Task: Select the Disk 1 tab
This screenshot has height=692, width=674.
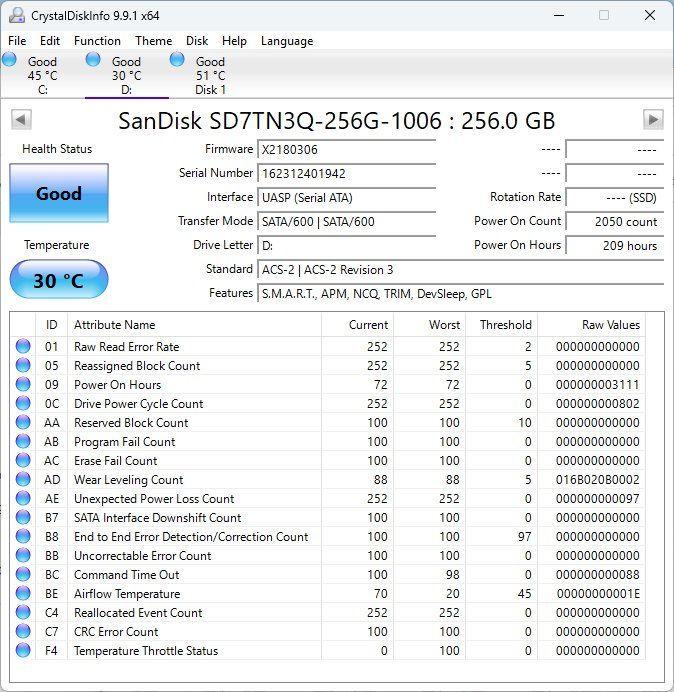Action: pyautogui.click(x=211, y=75)
